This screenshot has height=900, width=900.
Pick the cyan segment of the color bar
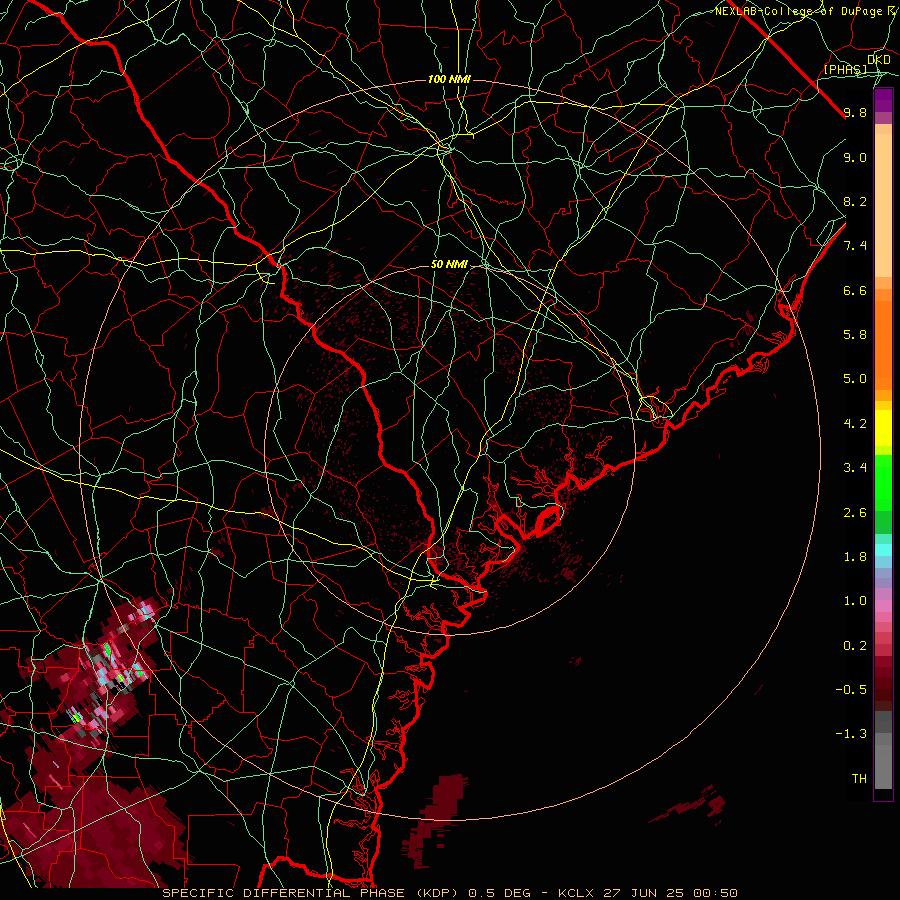coord(883,550)
